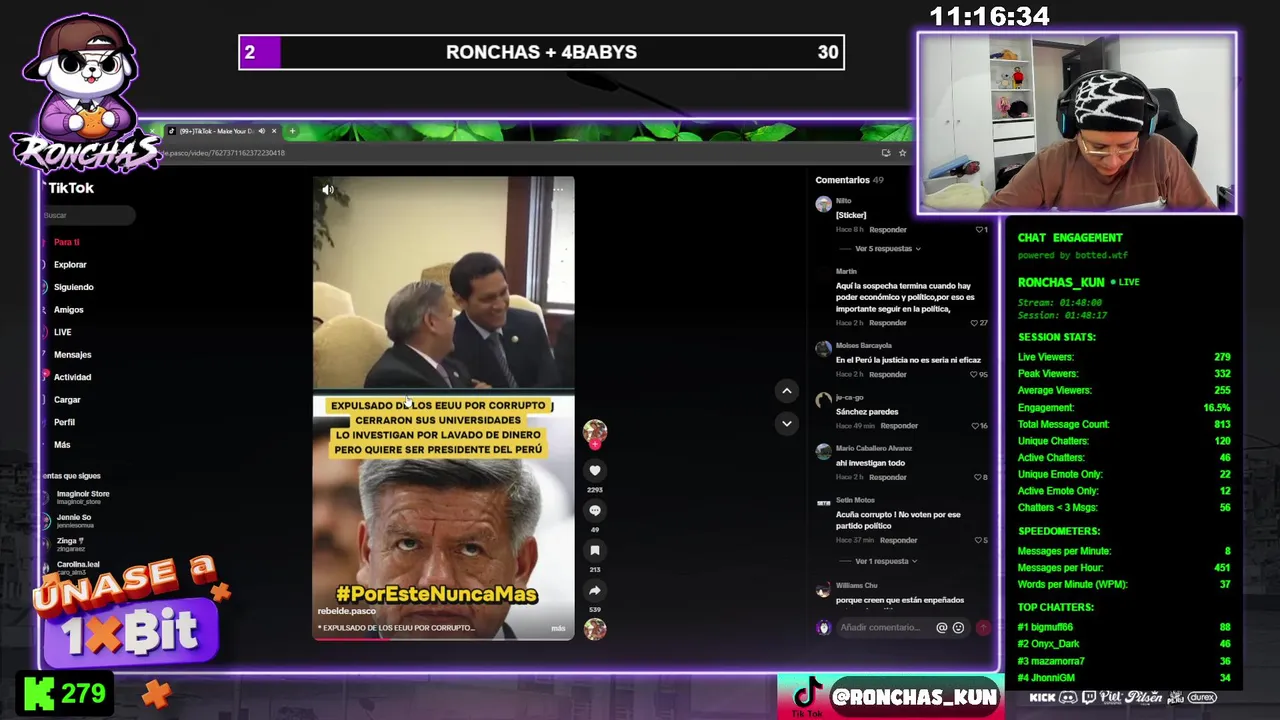Click the @ mention icon in comment box
This screenshot has width=1280, height=720.
coord(941,628)
